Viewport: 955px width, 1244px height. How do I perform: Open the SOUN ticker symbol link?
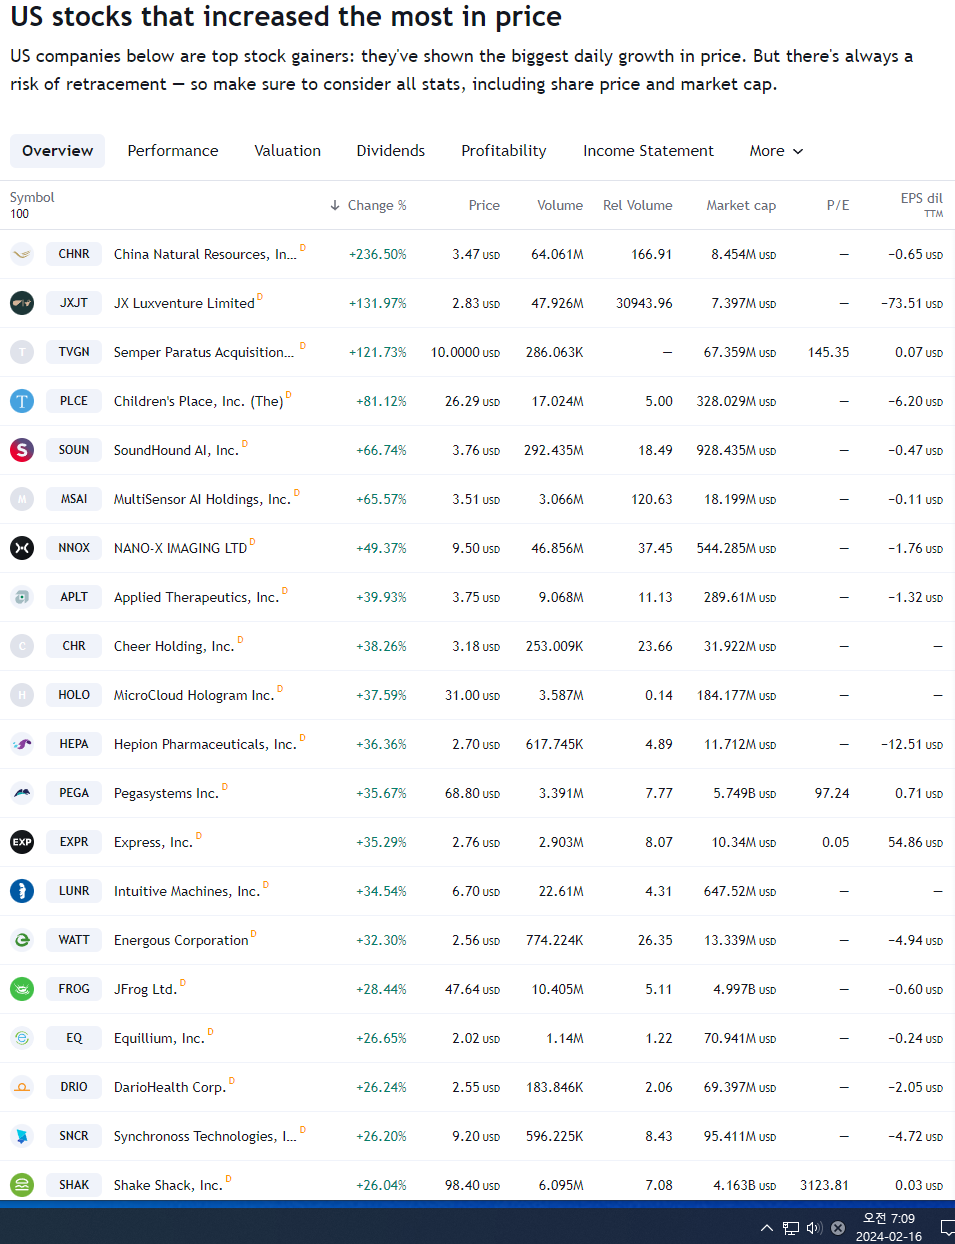click(74, 450)
